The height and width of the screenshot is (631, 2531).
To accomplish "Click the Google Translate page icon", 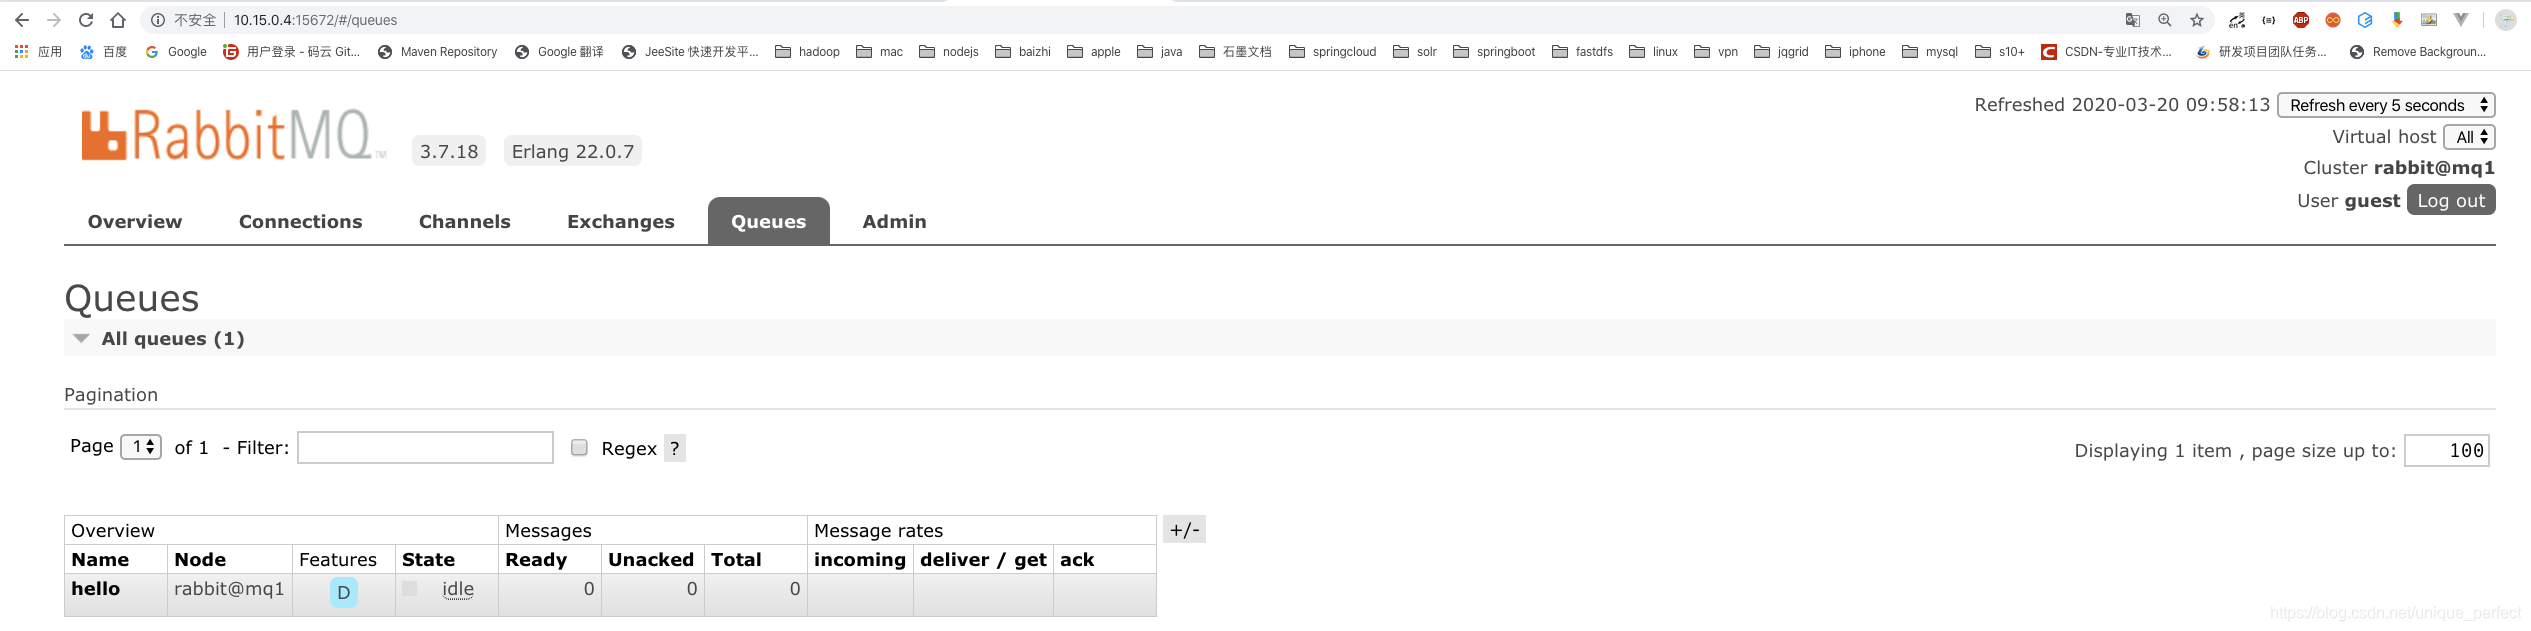I will [2133, 20].
